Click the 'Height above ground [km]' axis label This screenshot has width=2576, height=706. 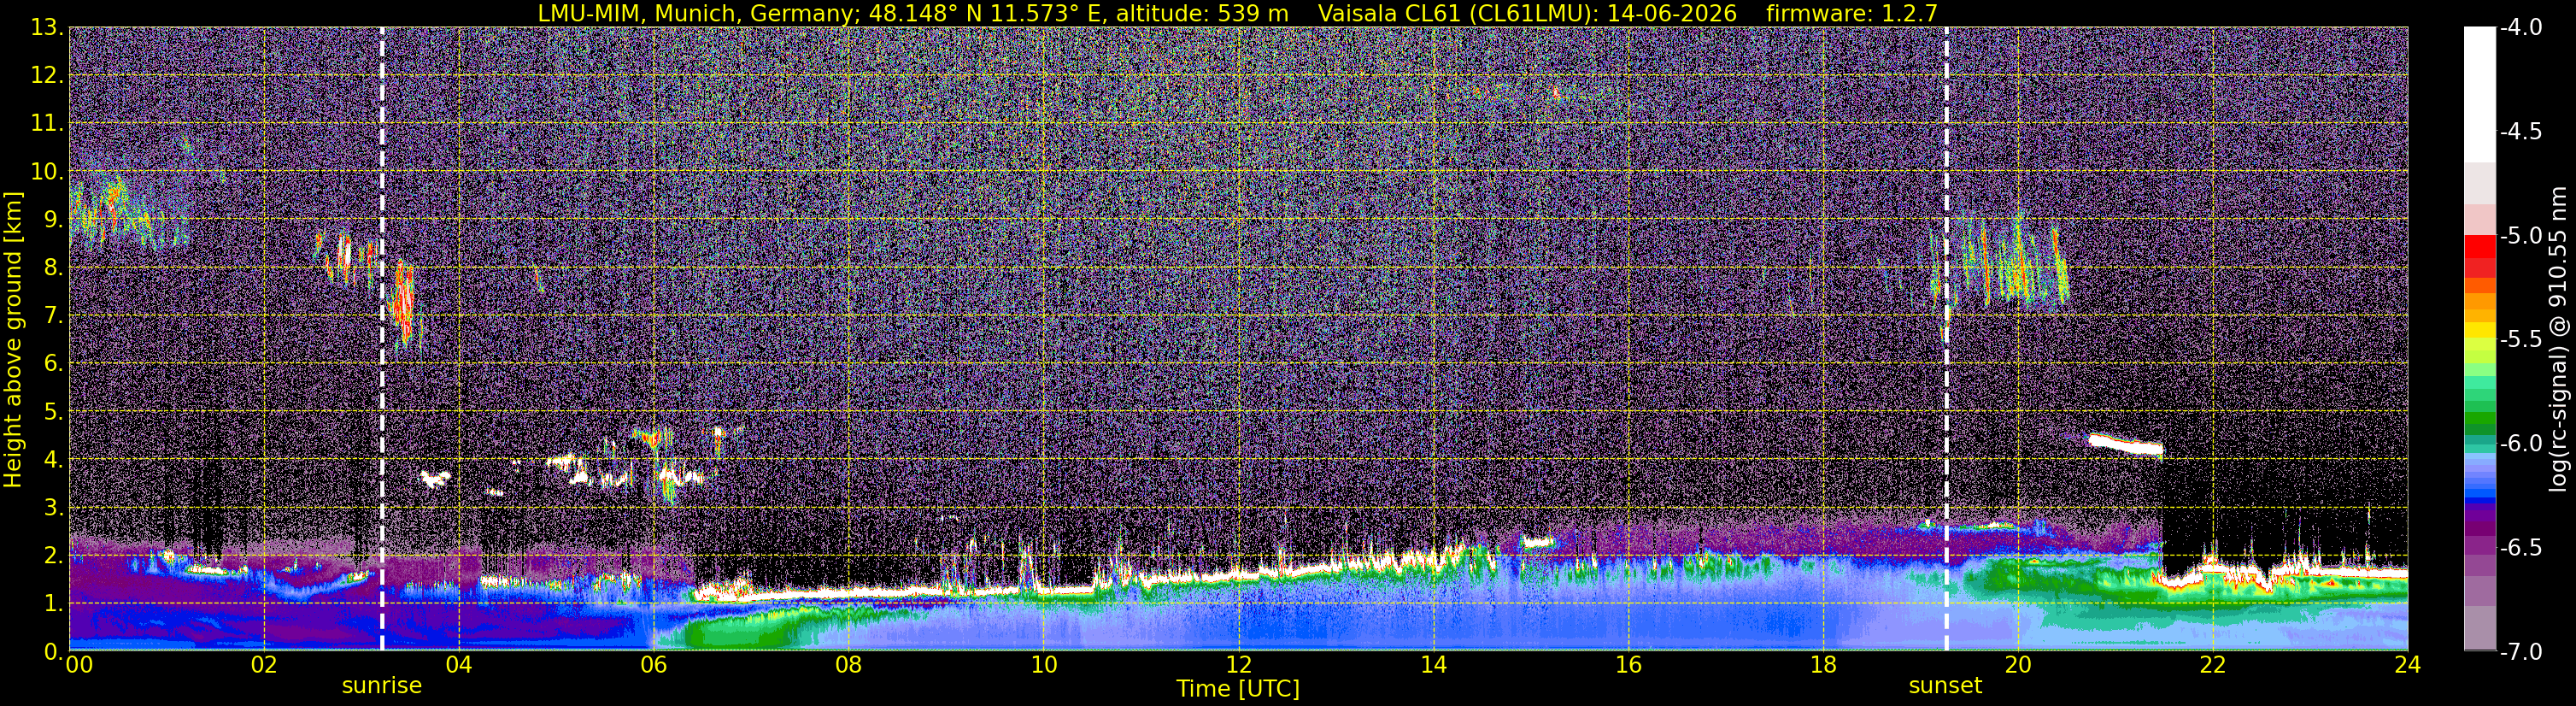(x=13, y=339)
